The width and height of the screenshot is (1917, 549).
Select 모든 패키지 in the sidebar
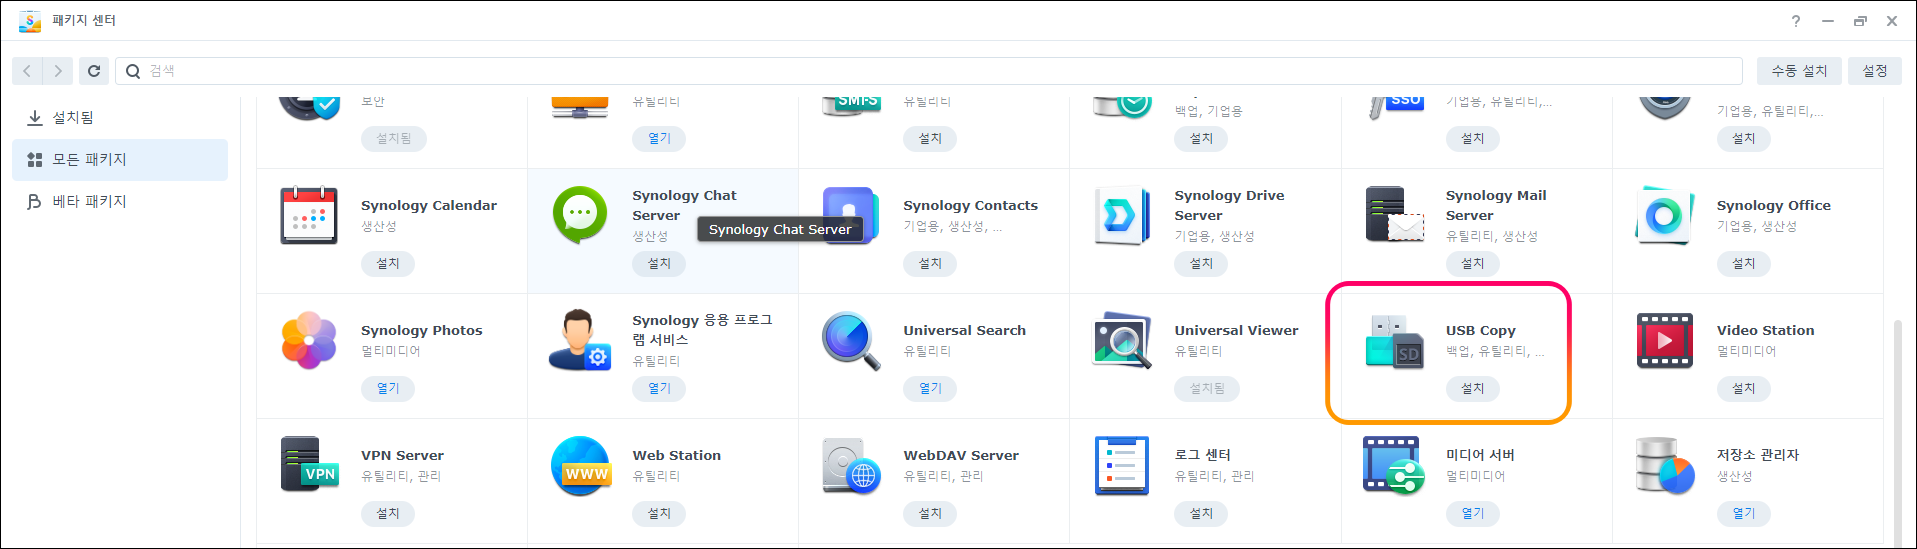(120, 159)
